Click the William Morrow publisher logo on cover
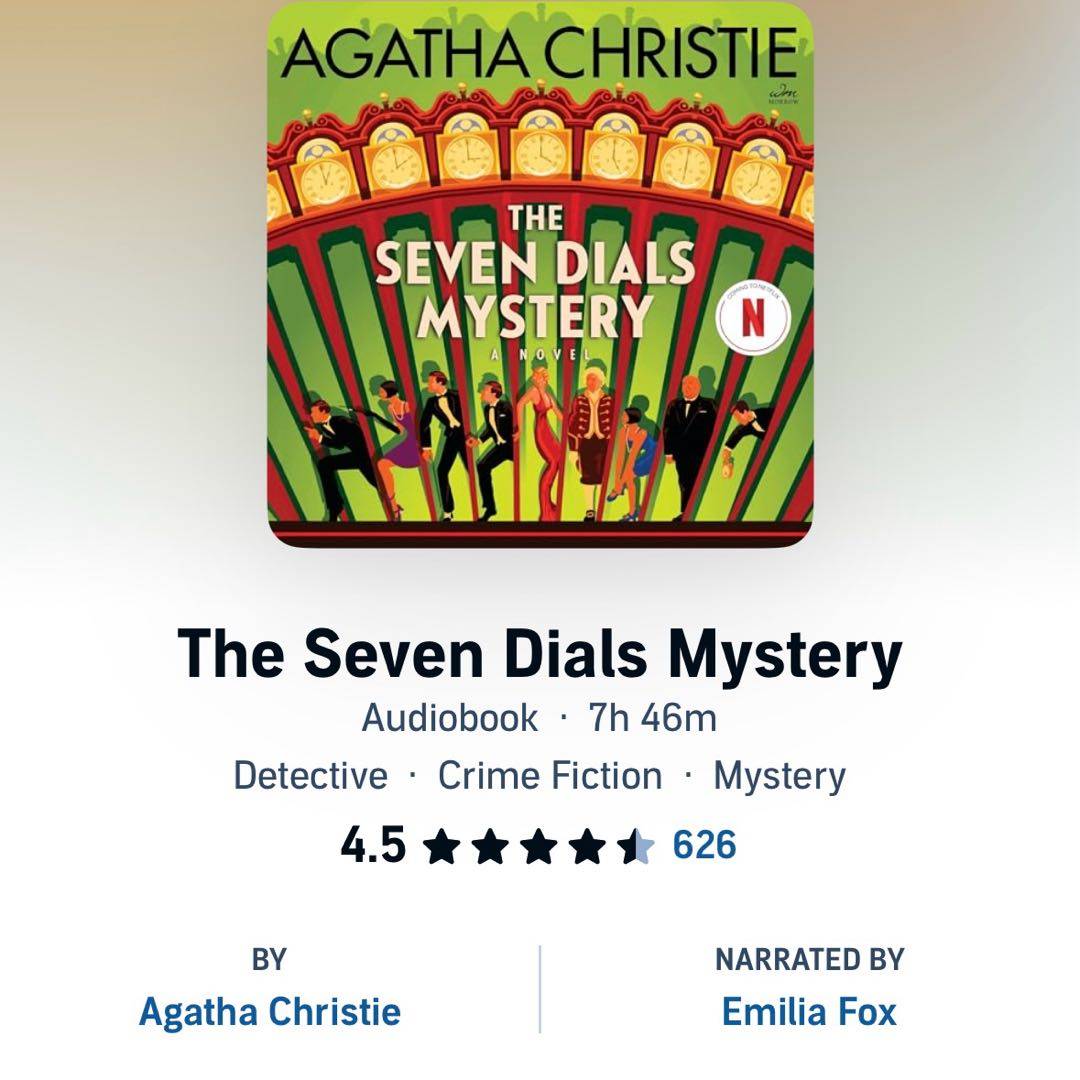Image resolution: width=1080 pixels, height=1080 pixels. (784, 94)
